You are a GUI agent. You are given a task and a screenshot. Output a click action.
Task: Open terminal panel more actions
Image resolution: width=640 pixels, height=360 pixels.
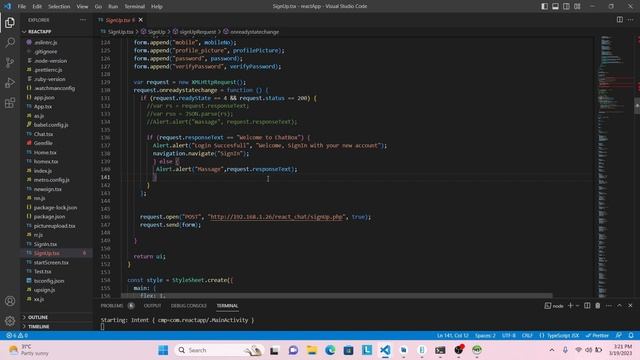(x=609, y=305)
